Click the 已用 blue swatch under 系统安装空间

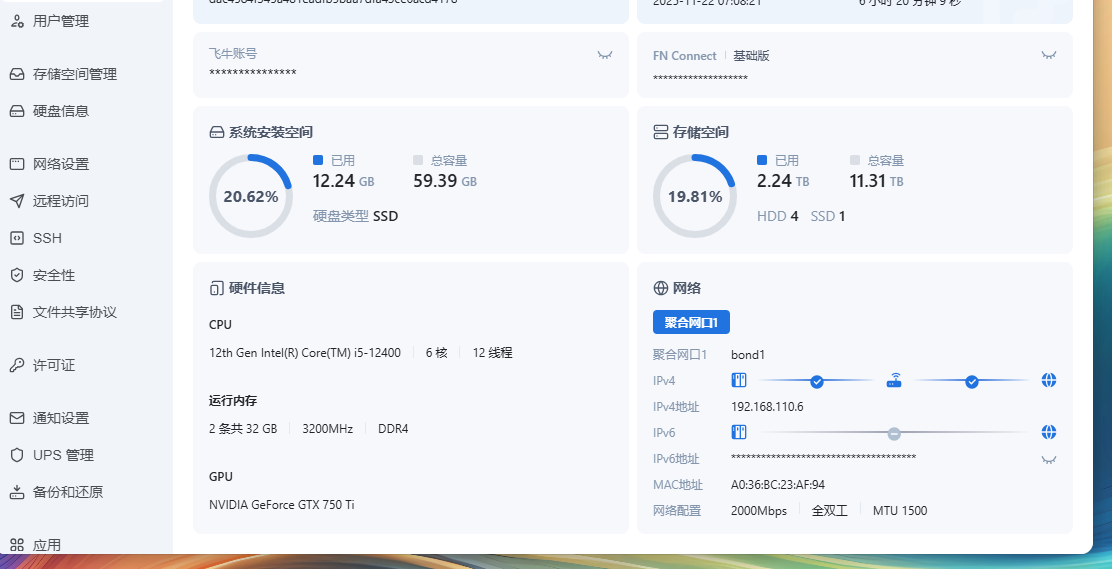pyautogui.click(x=318, y=160)
